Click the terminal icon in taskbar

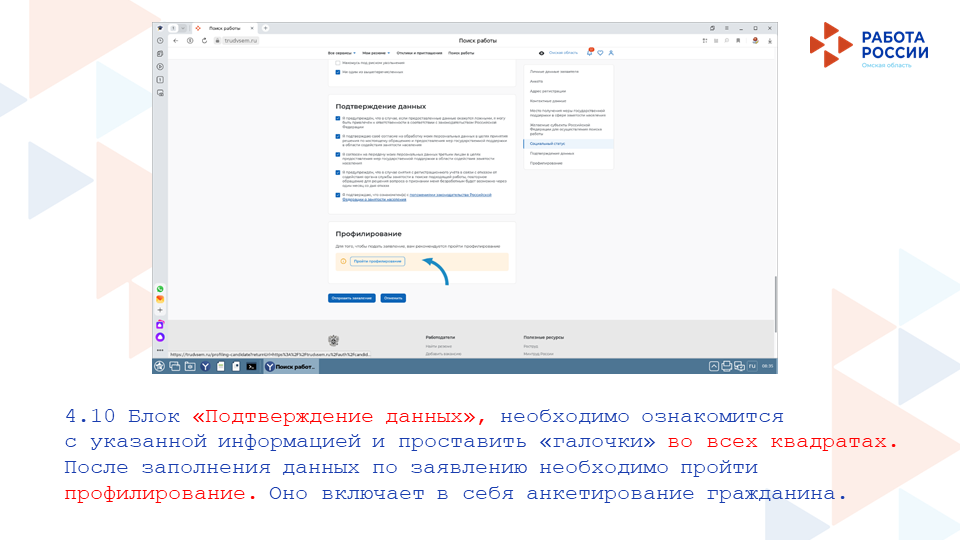[x=251, y=367]
